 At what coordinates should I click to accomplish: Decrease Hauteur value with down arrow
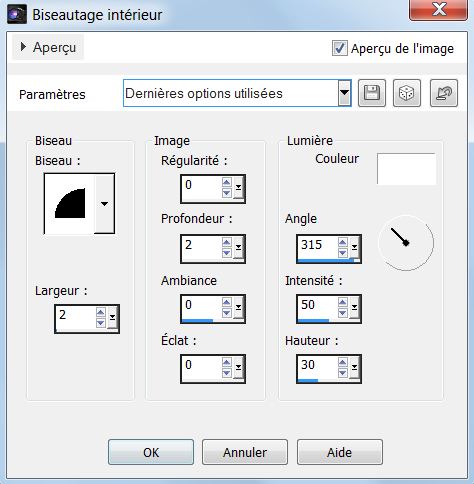(x=342, y=373)
